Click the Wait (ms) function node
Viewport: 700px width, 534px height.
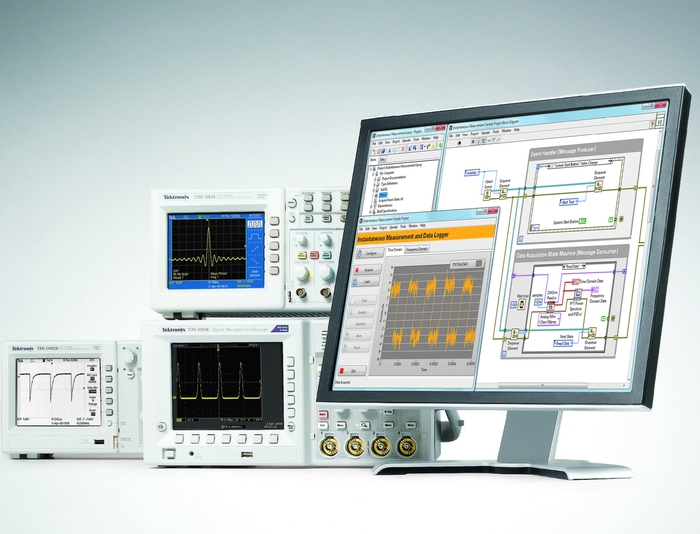521,305
